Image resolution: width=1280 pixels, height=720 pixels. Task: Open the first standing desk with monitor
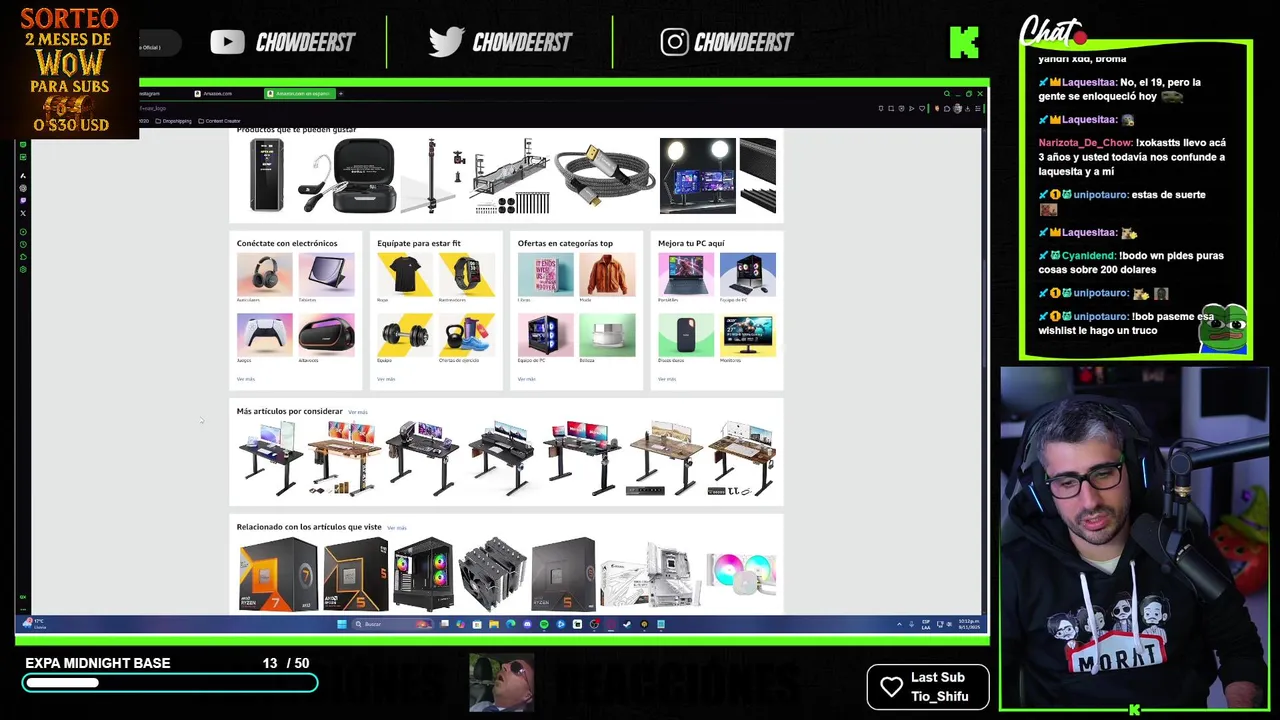tap(270, 458)
